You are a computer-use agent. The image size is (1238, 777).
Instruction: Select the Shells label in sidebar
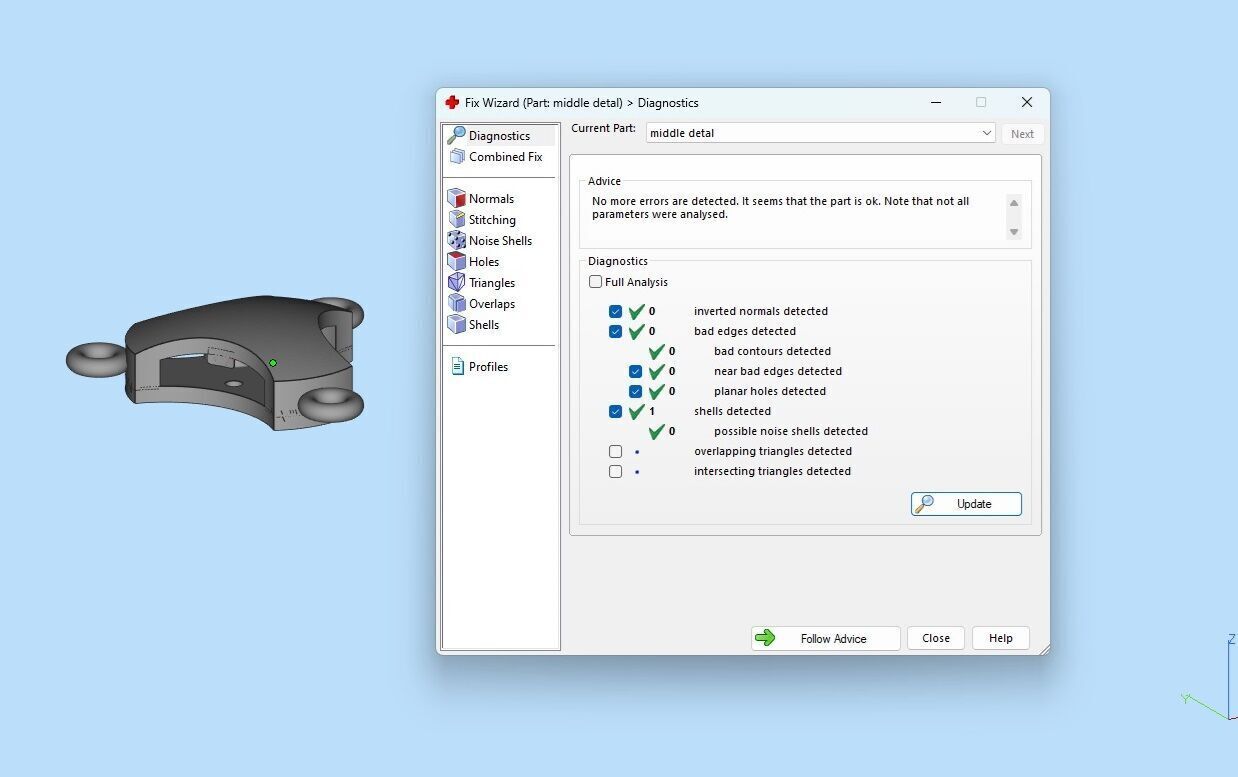484,325
